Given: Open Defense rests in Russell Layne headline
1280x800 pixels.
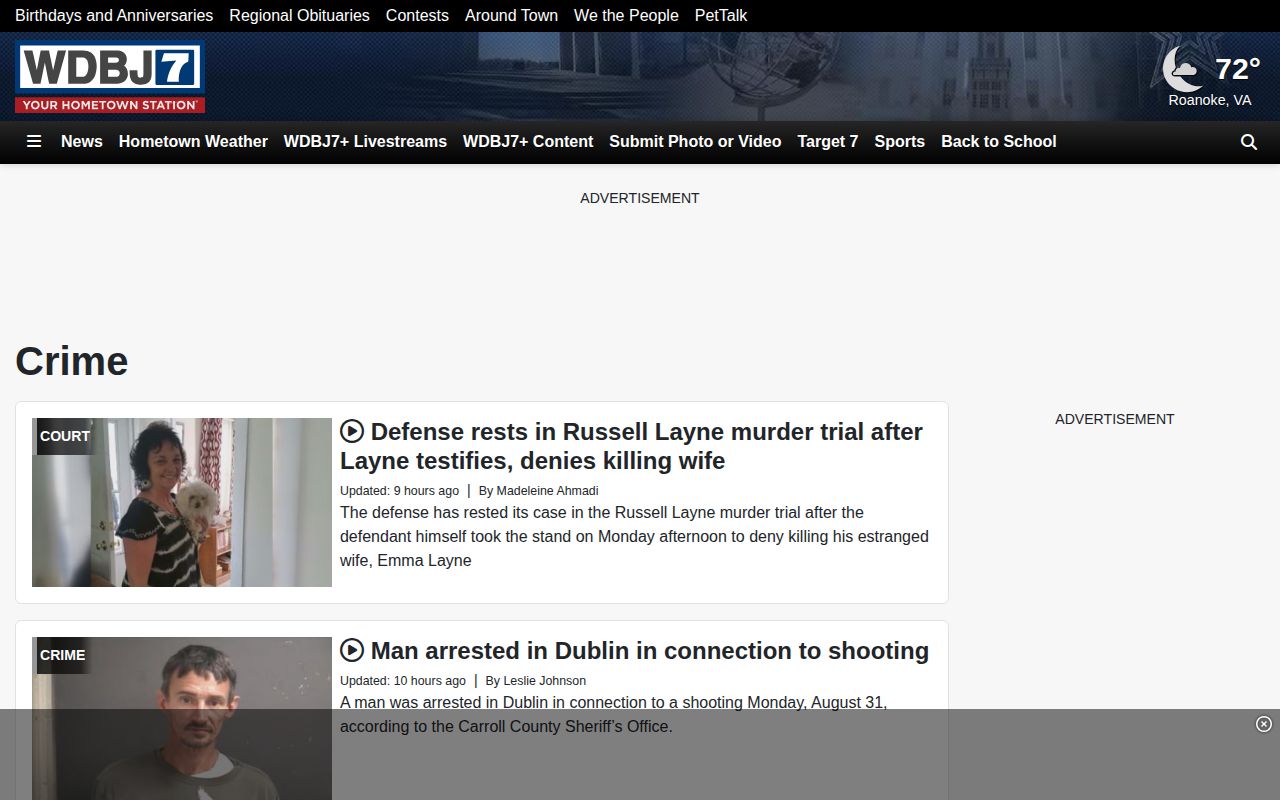Looking at the screenshot, I should pos(631,446).
